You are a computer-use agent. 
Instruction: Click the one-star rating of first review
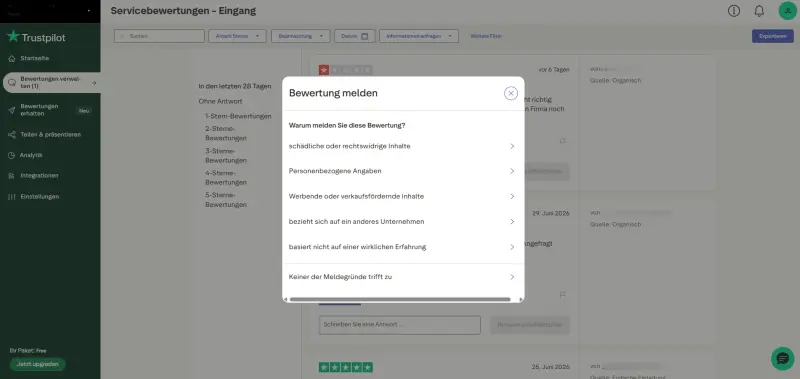pyautogui.click(x=345, y=70)
